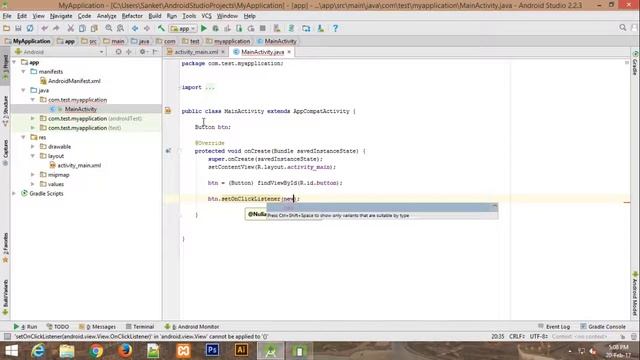Toggle the Captures tool window side button
640x360 pixels.
5,152
